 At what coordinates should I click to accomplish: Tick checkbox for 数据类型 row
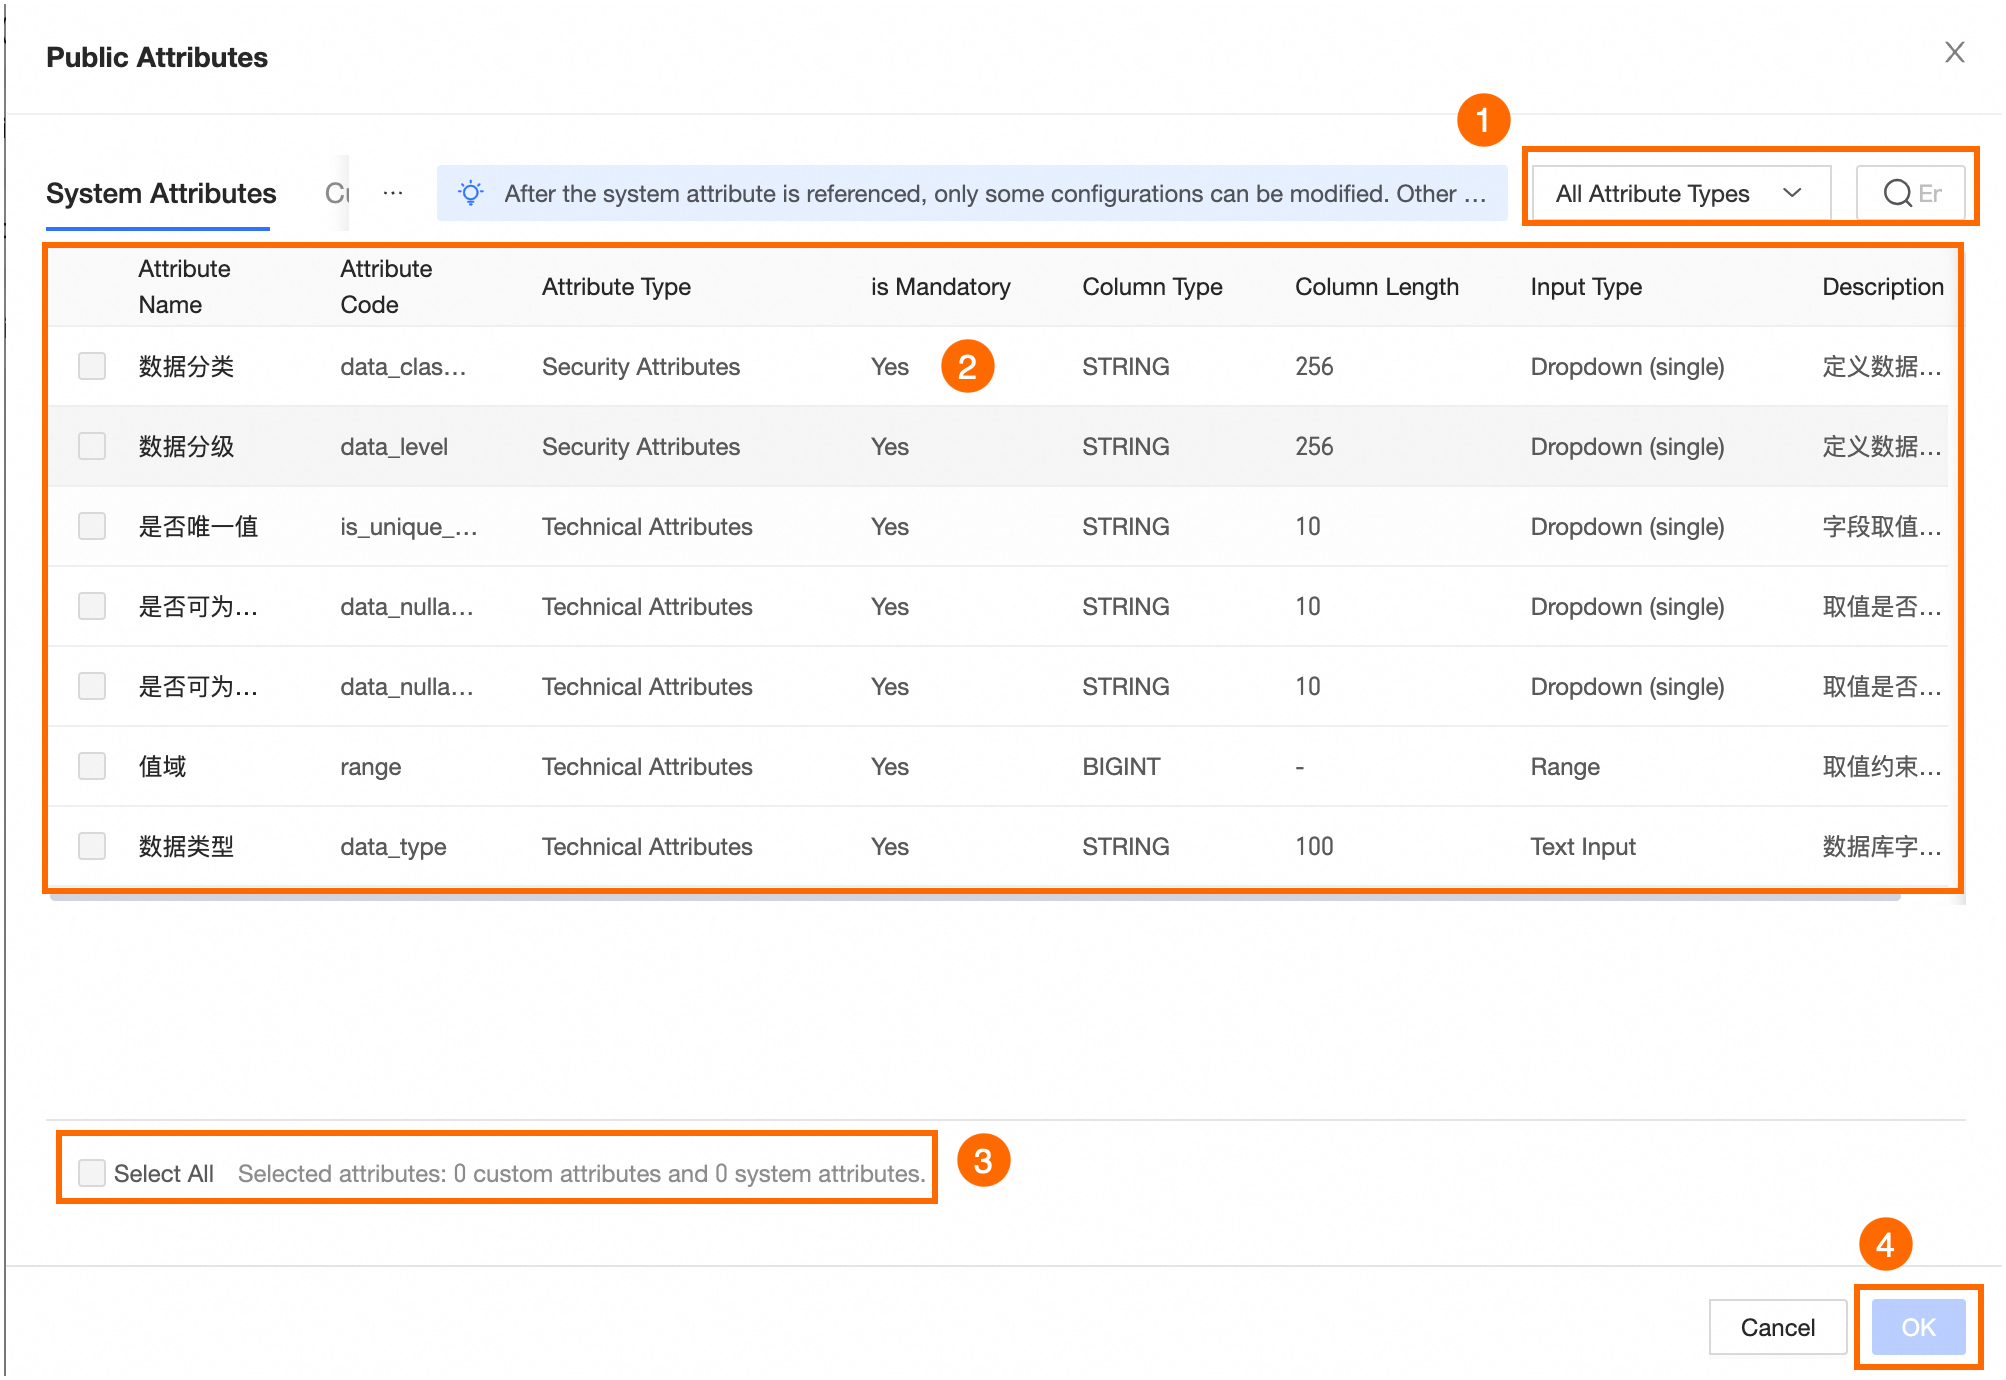click(x=92, y=846)
